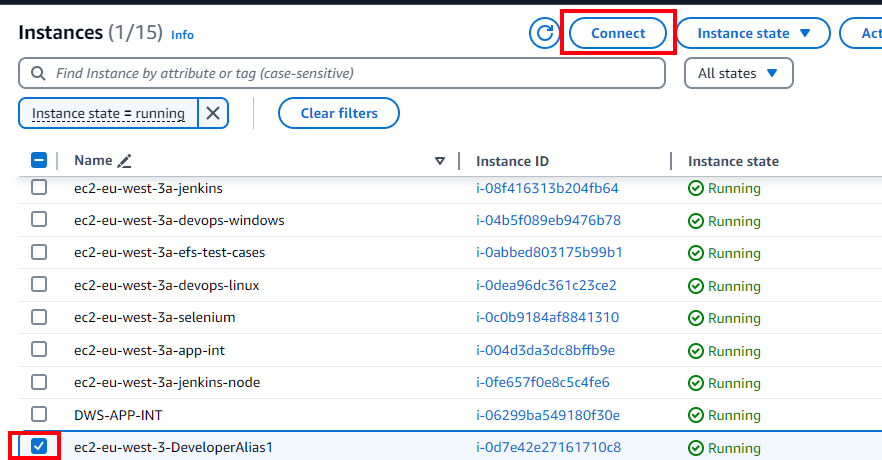The image size is (882, 460).
Task: Open instance i-004d3da3dc8bffb9e link
Action: [545, 350]
